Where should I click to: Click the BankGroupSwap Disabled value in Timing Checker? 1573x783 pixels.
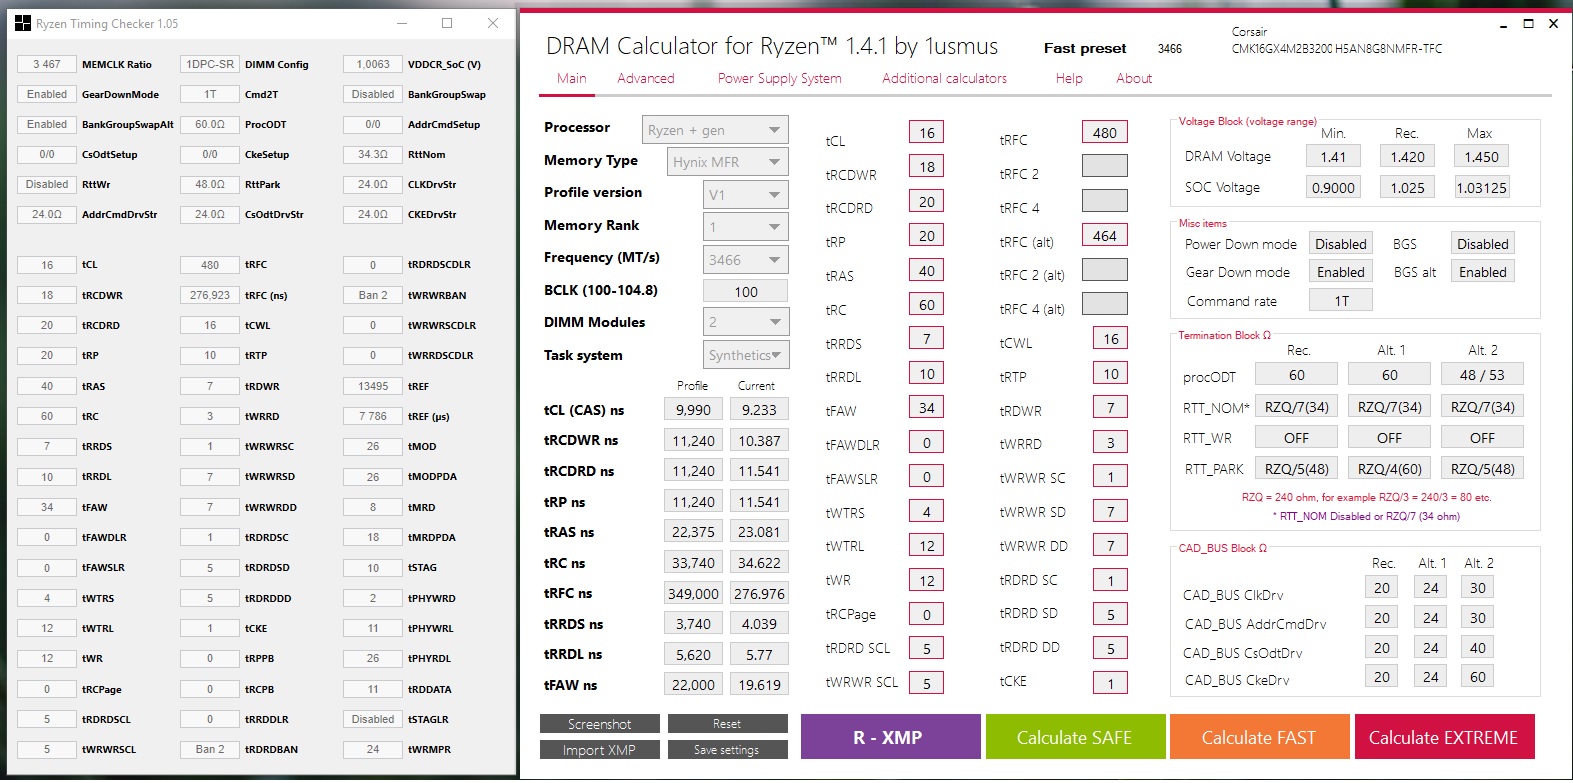pos(373,94)
